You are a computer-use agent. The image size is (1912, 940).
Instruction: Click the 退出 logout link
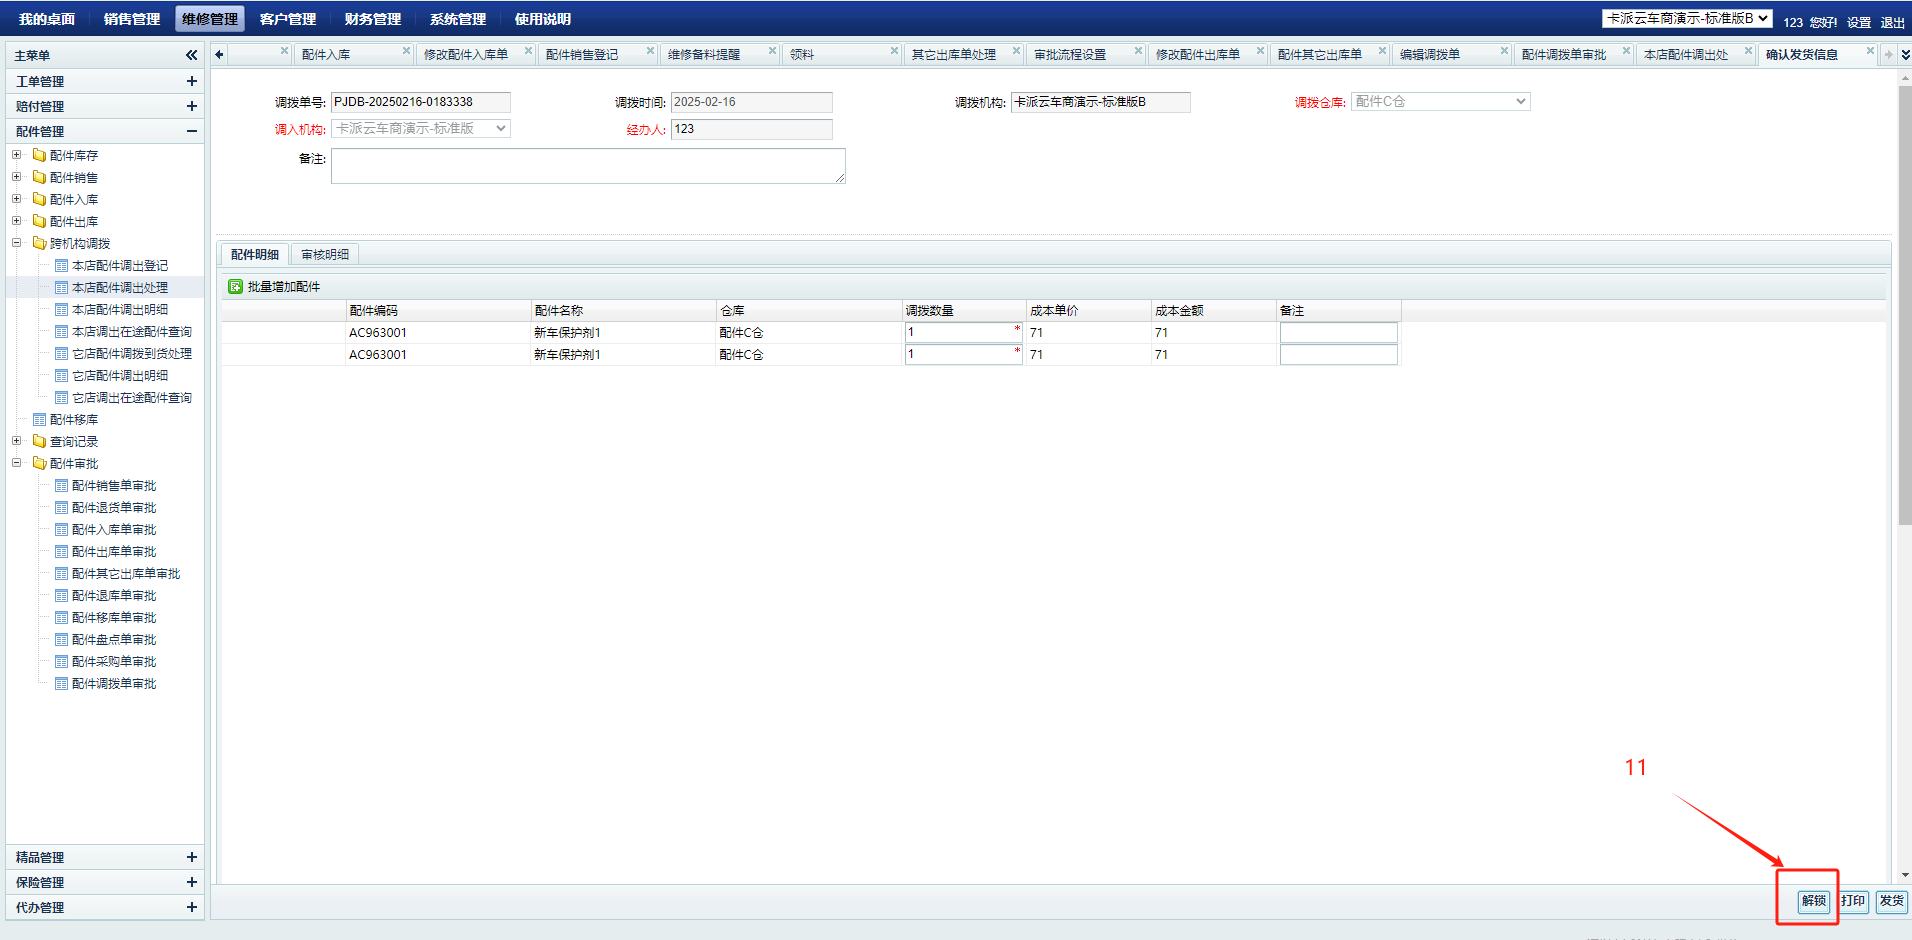(1892, 22)
